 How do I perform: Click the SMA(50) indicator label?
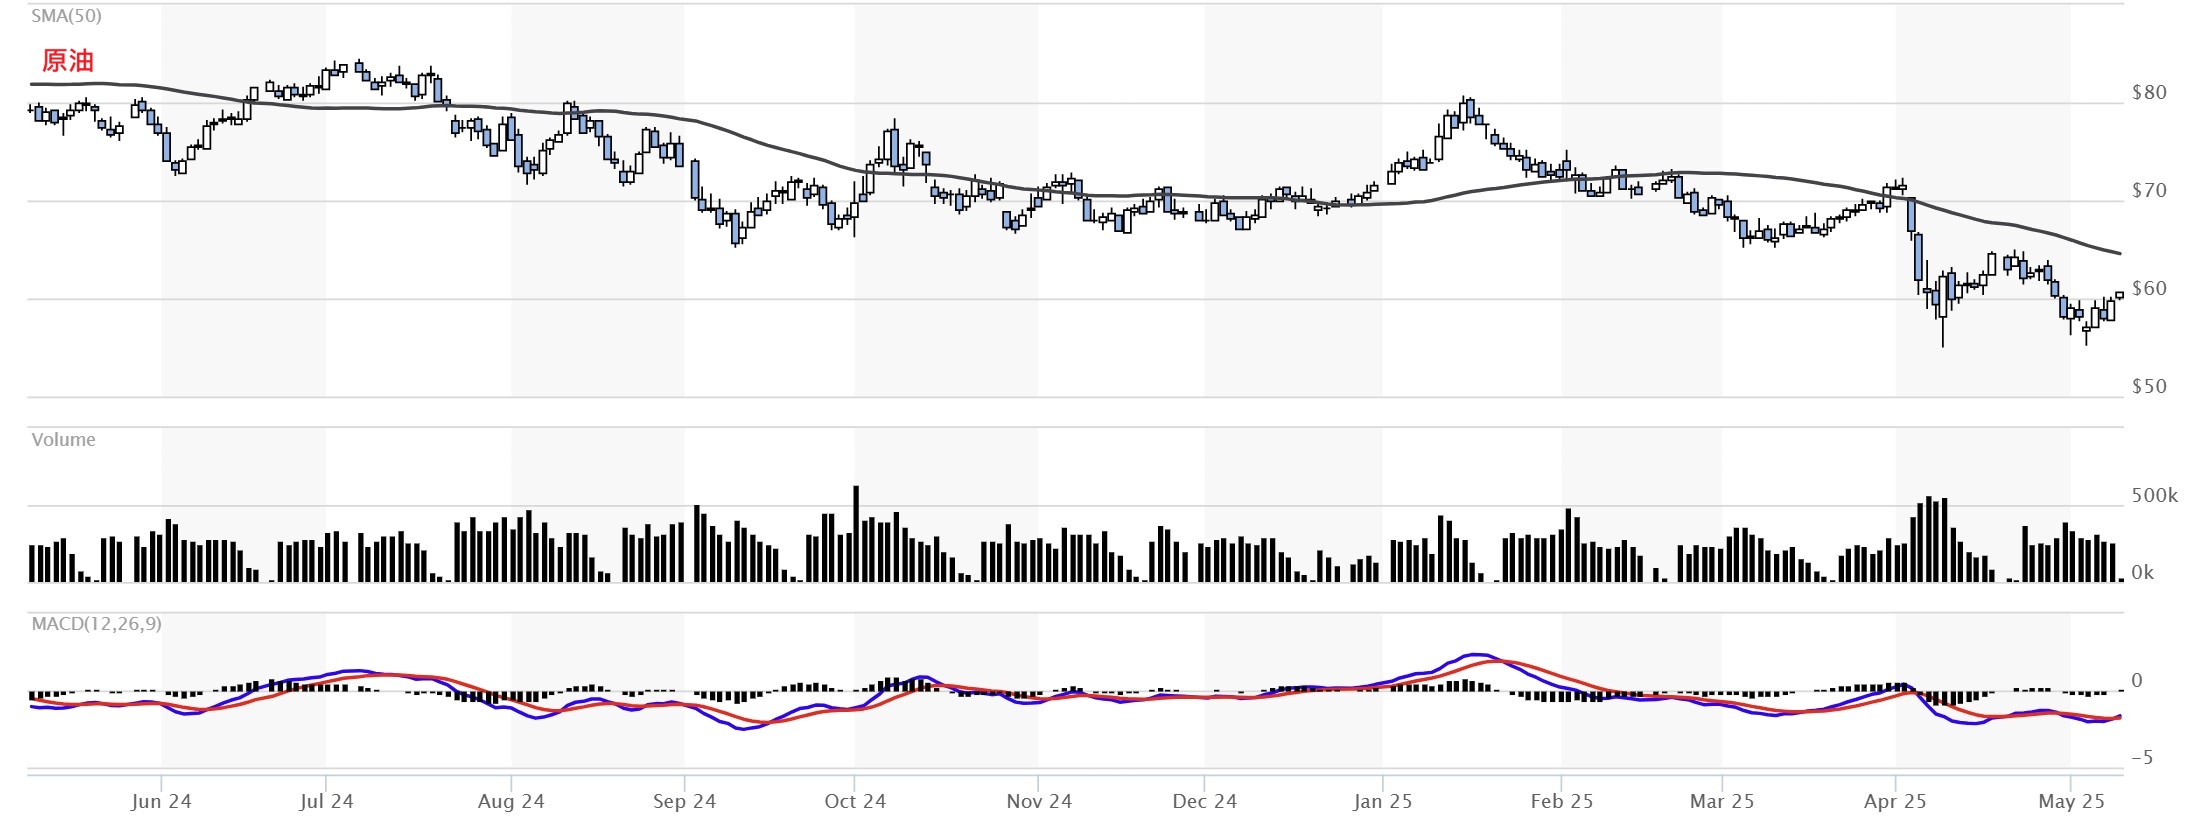[x=66, y=16]
